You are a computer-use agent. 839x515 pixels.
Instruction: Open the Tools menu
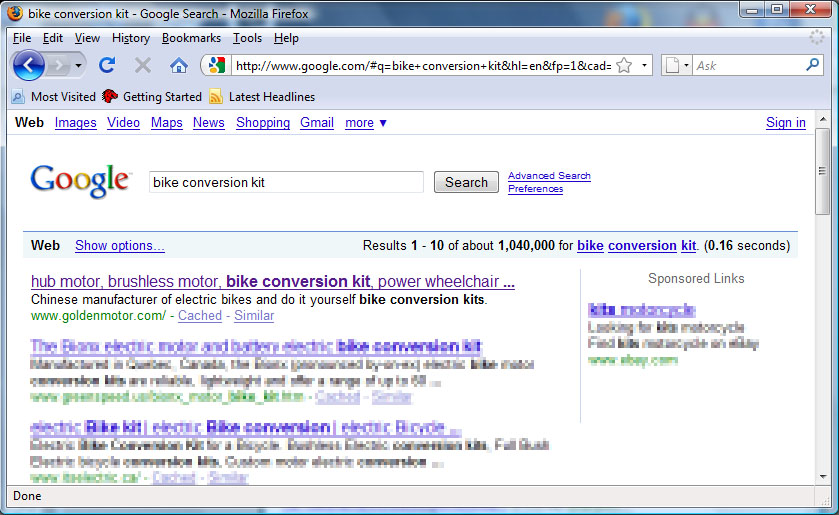pos(247,38)
